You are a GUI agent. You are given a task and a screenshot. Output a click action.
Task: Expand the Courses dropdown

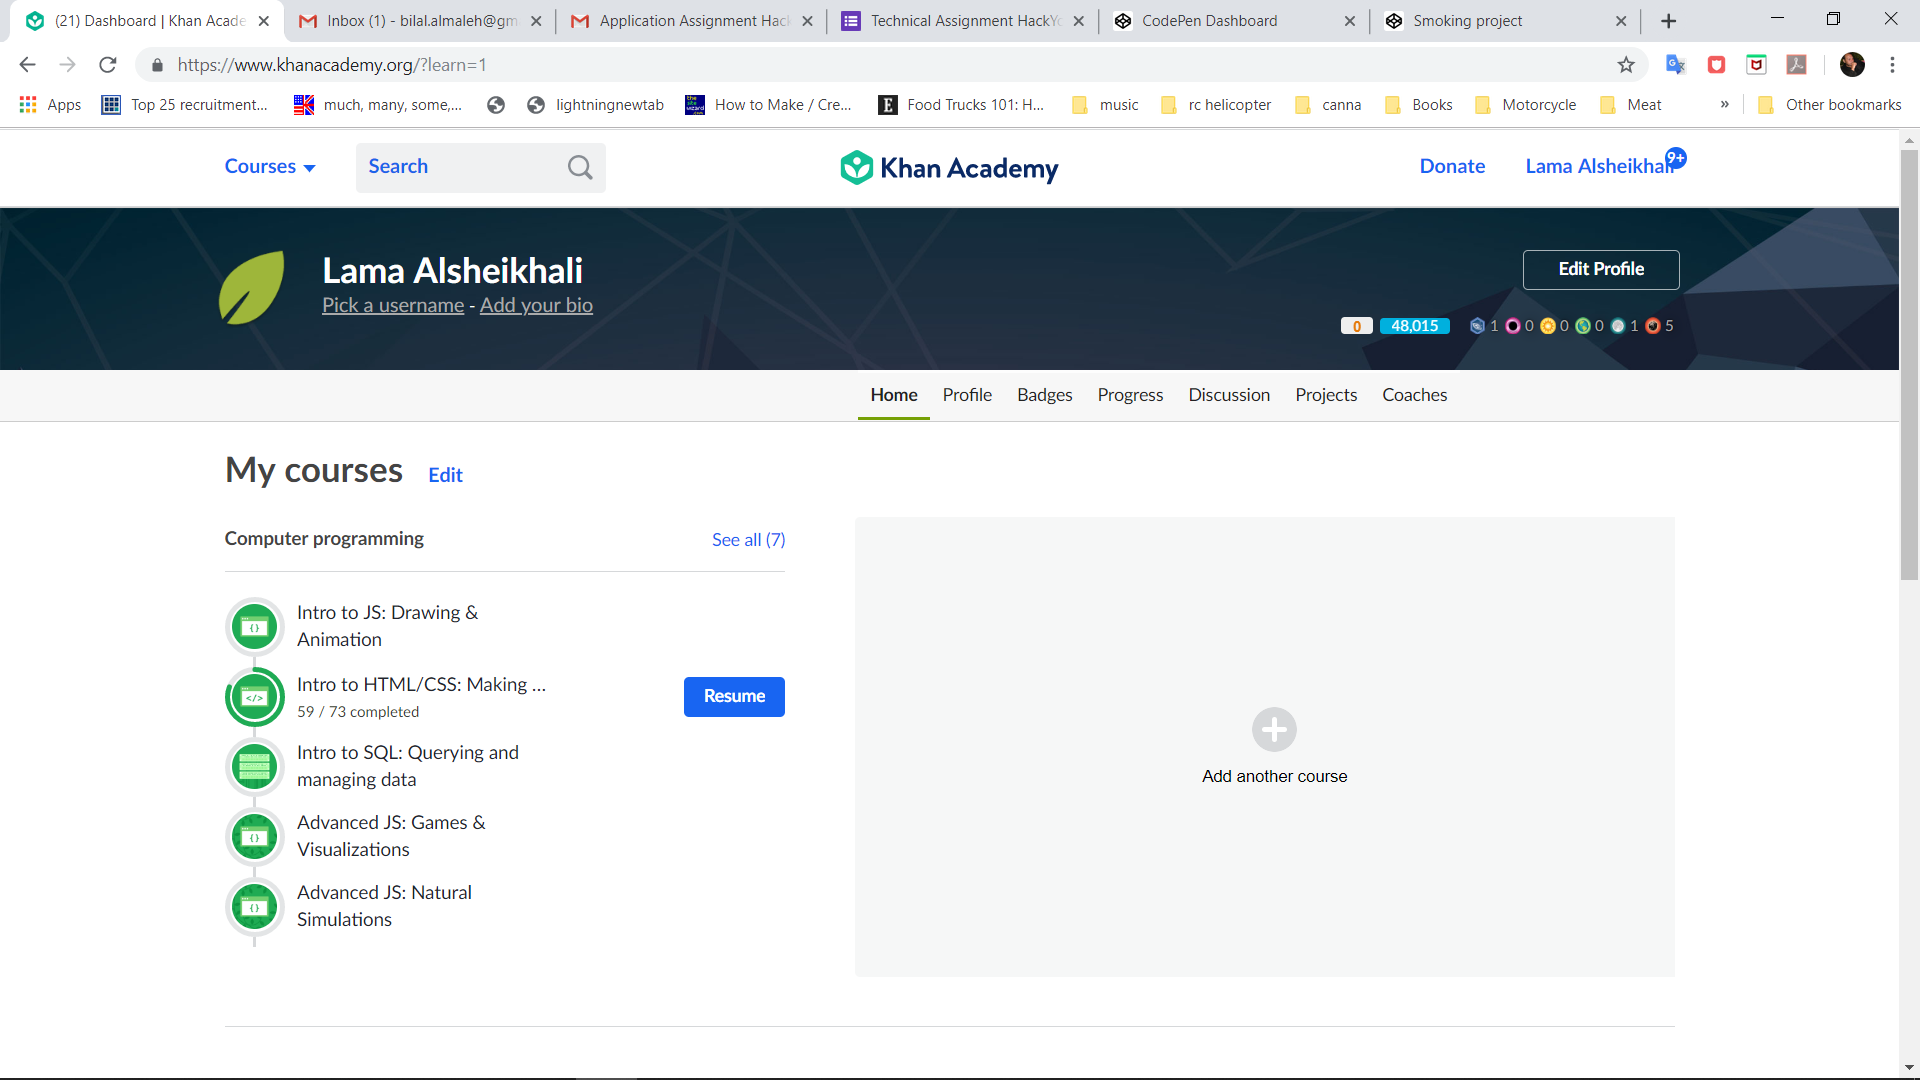point(270,167)
